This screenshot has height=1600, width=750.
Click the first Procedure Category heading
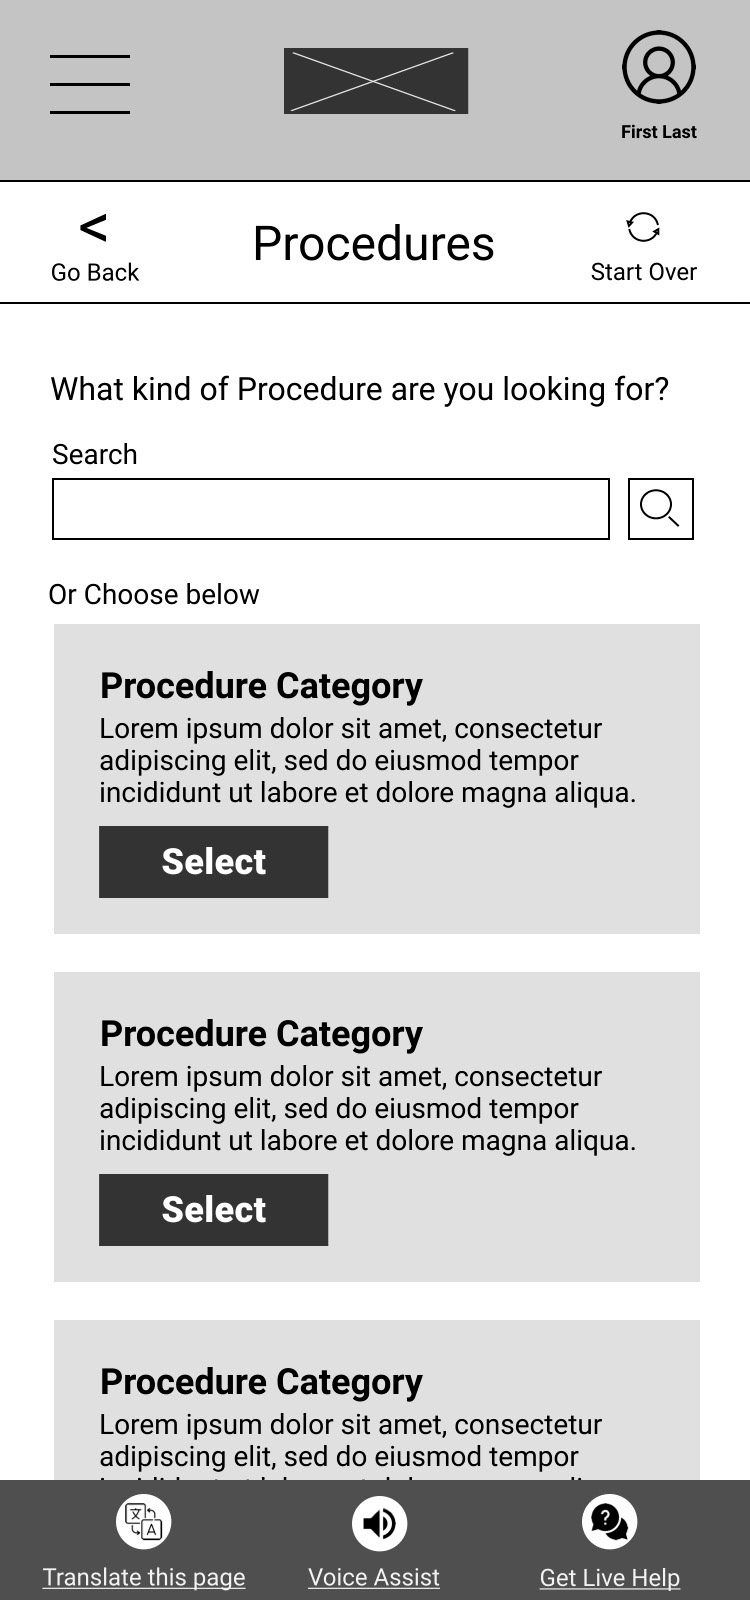pyautogui.click(x=261, y=686)
